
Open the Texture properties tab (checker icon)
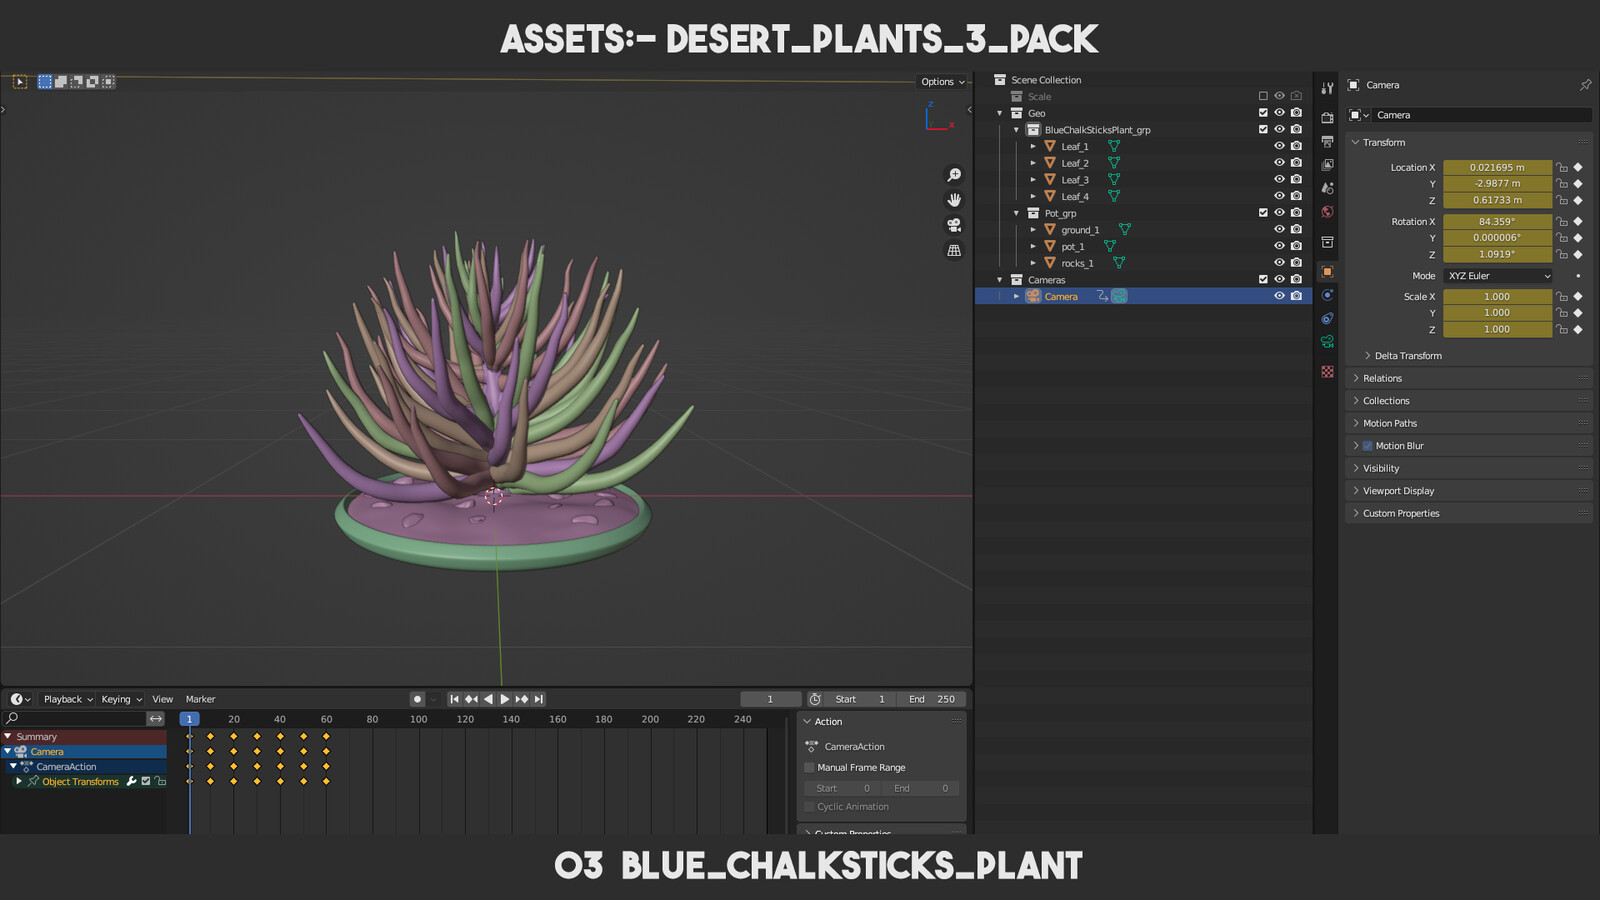point(1327,372)
